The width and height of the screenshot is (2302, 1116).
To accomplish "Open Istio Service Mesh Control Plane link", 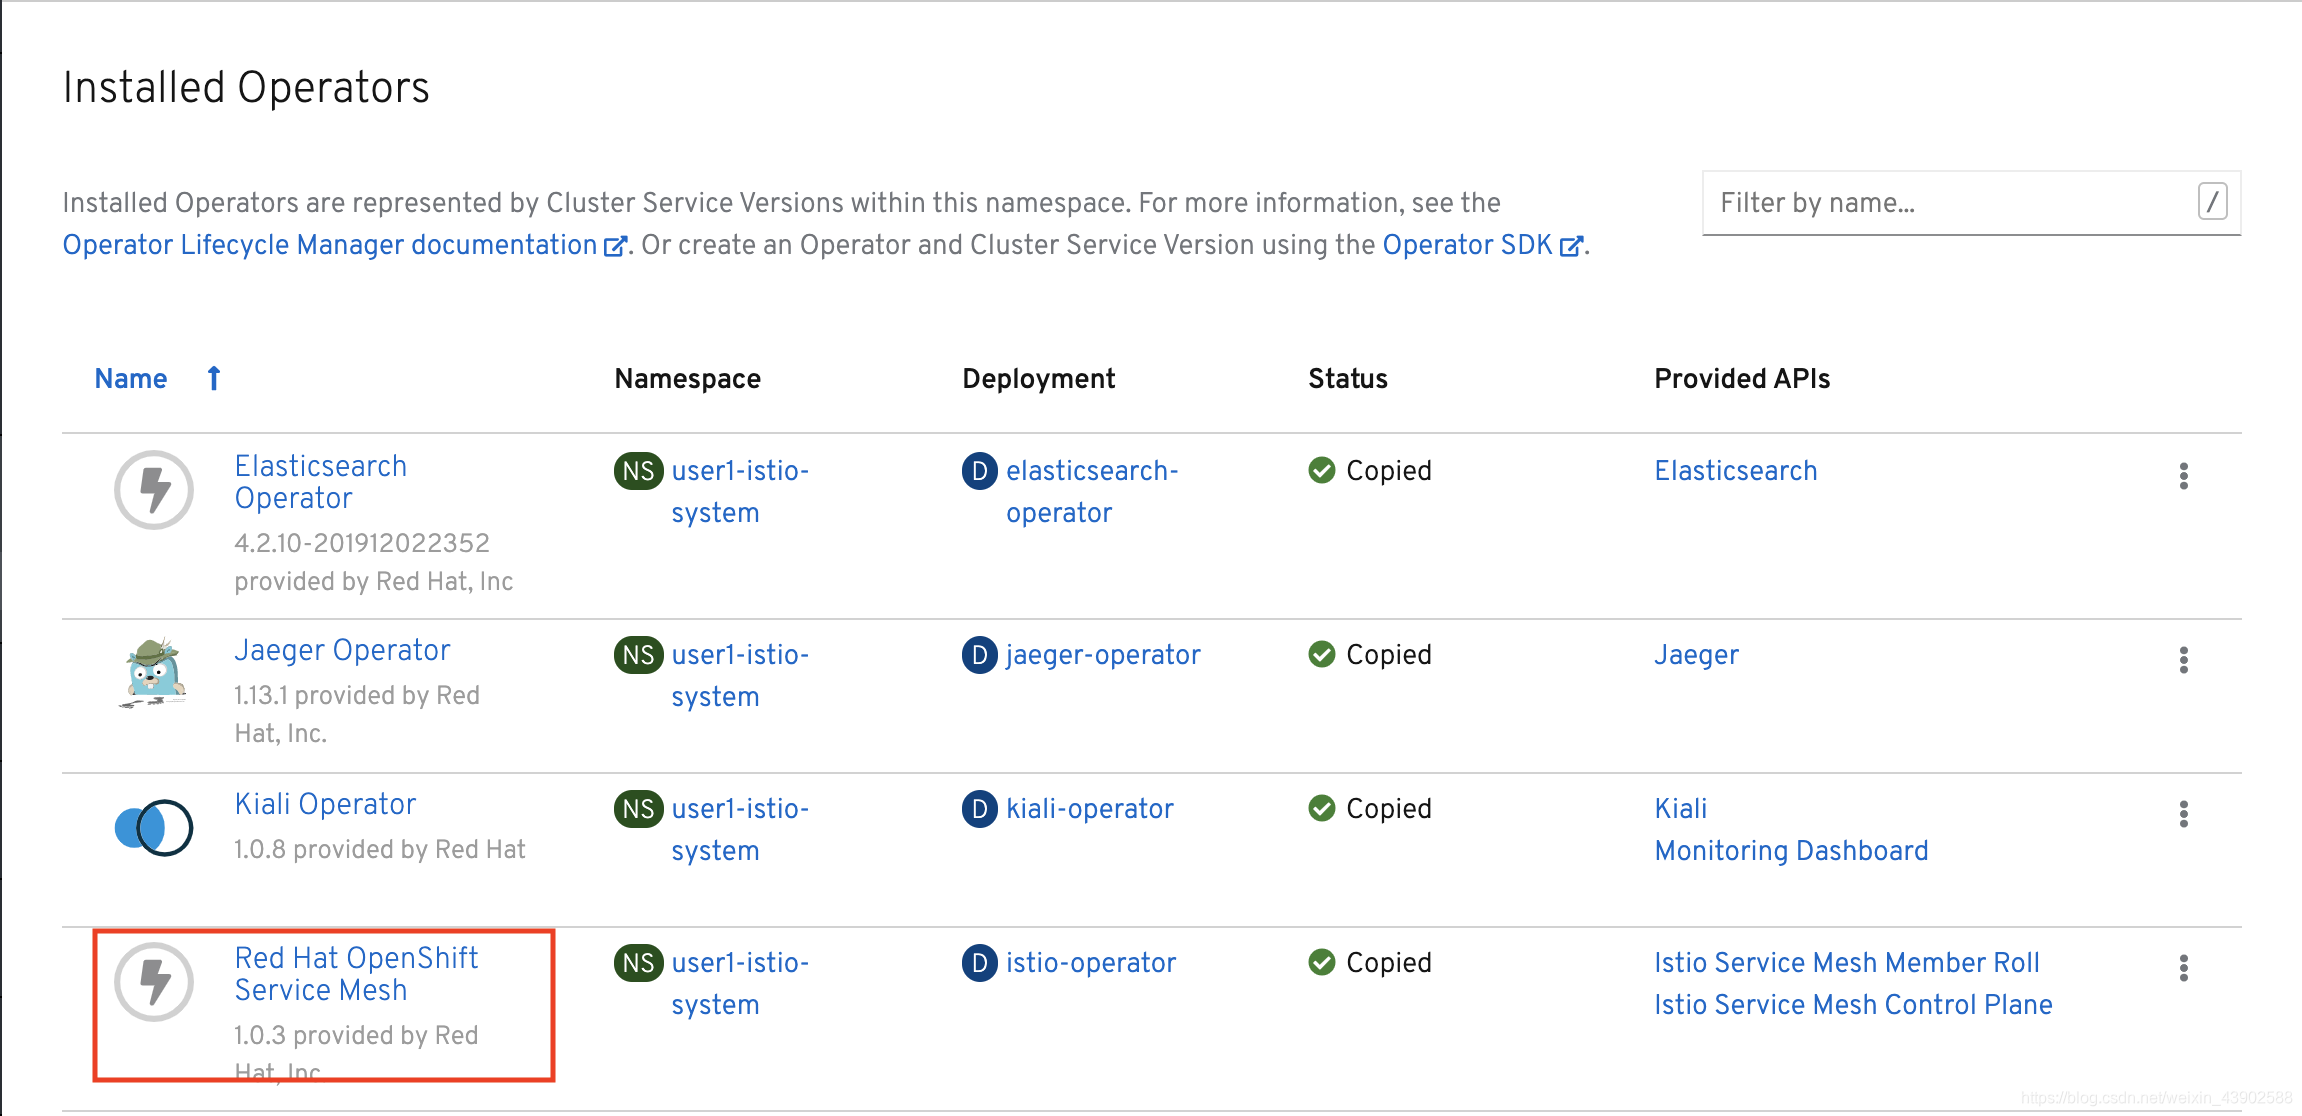I will [x=1853, y=1005].
